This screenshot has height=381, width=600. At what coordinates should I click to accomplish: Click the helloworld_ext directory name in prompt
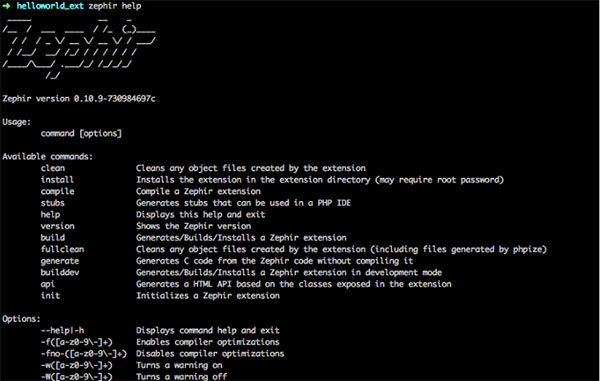point(50,6)
